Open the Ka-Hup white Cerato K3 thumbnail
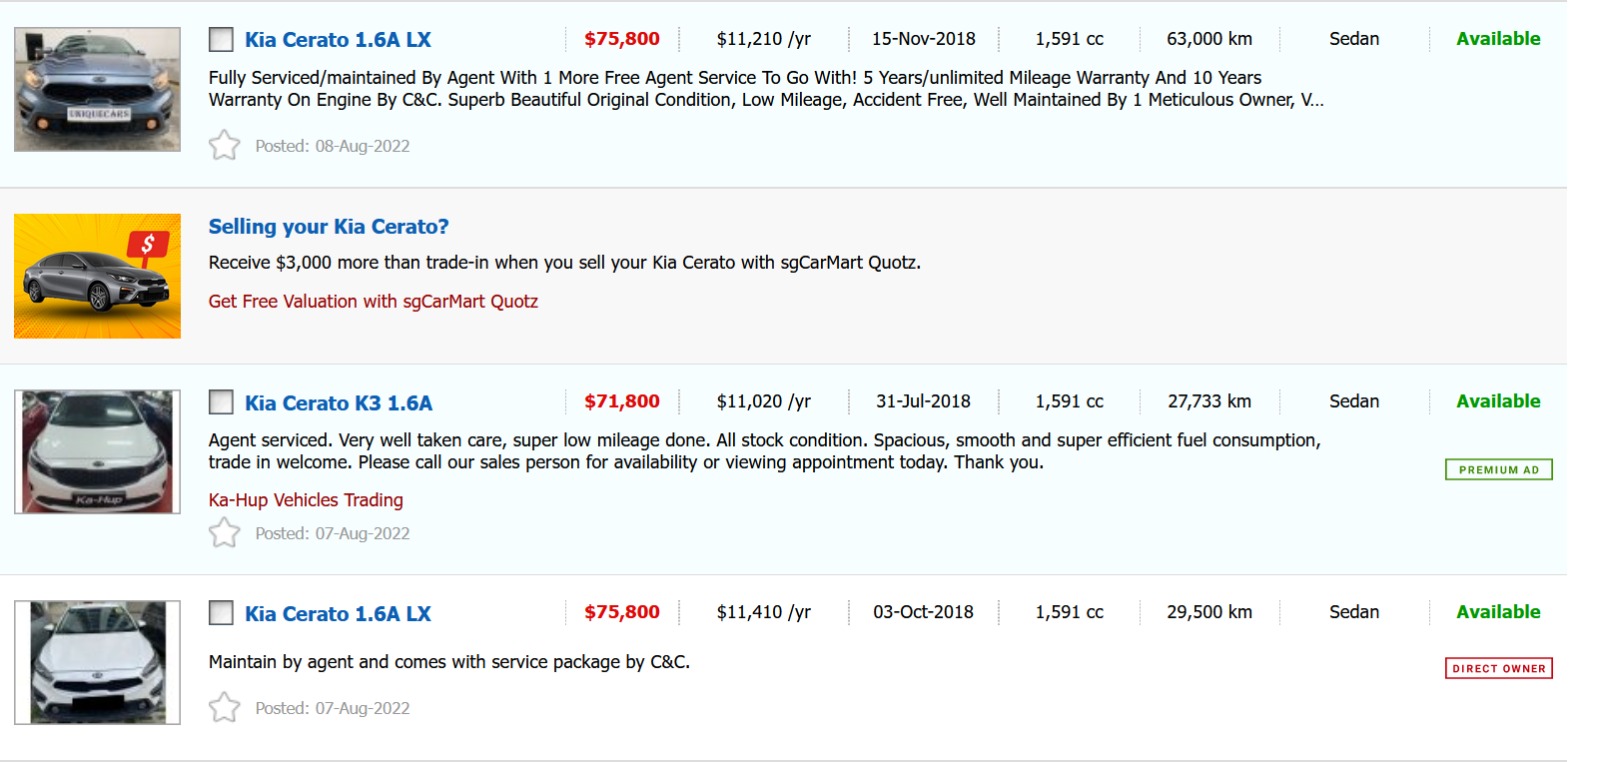1600x762 pixels. click(x=97, y=452)
